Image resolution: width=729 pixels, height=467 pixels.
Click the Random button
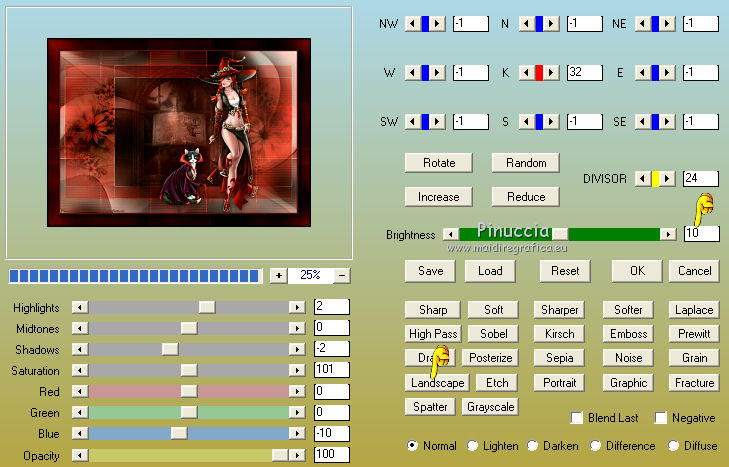pyautogui.click(x=526, y=163)
